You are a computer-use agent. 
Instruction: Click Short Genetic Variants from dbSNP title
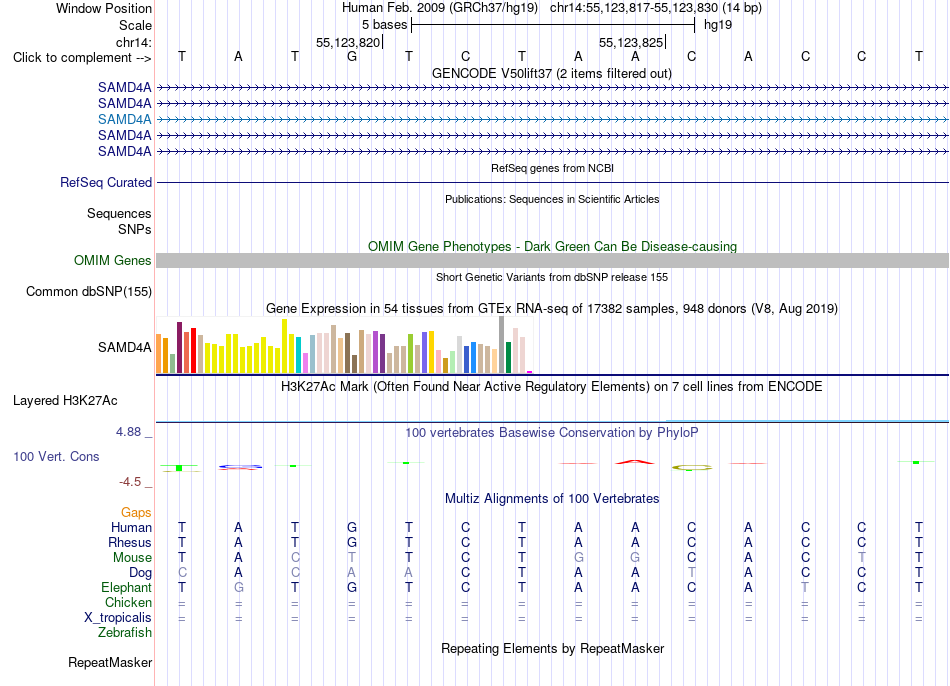coord(552,277)
